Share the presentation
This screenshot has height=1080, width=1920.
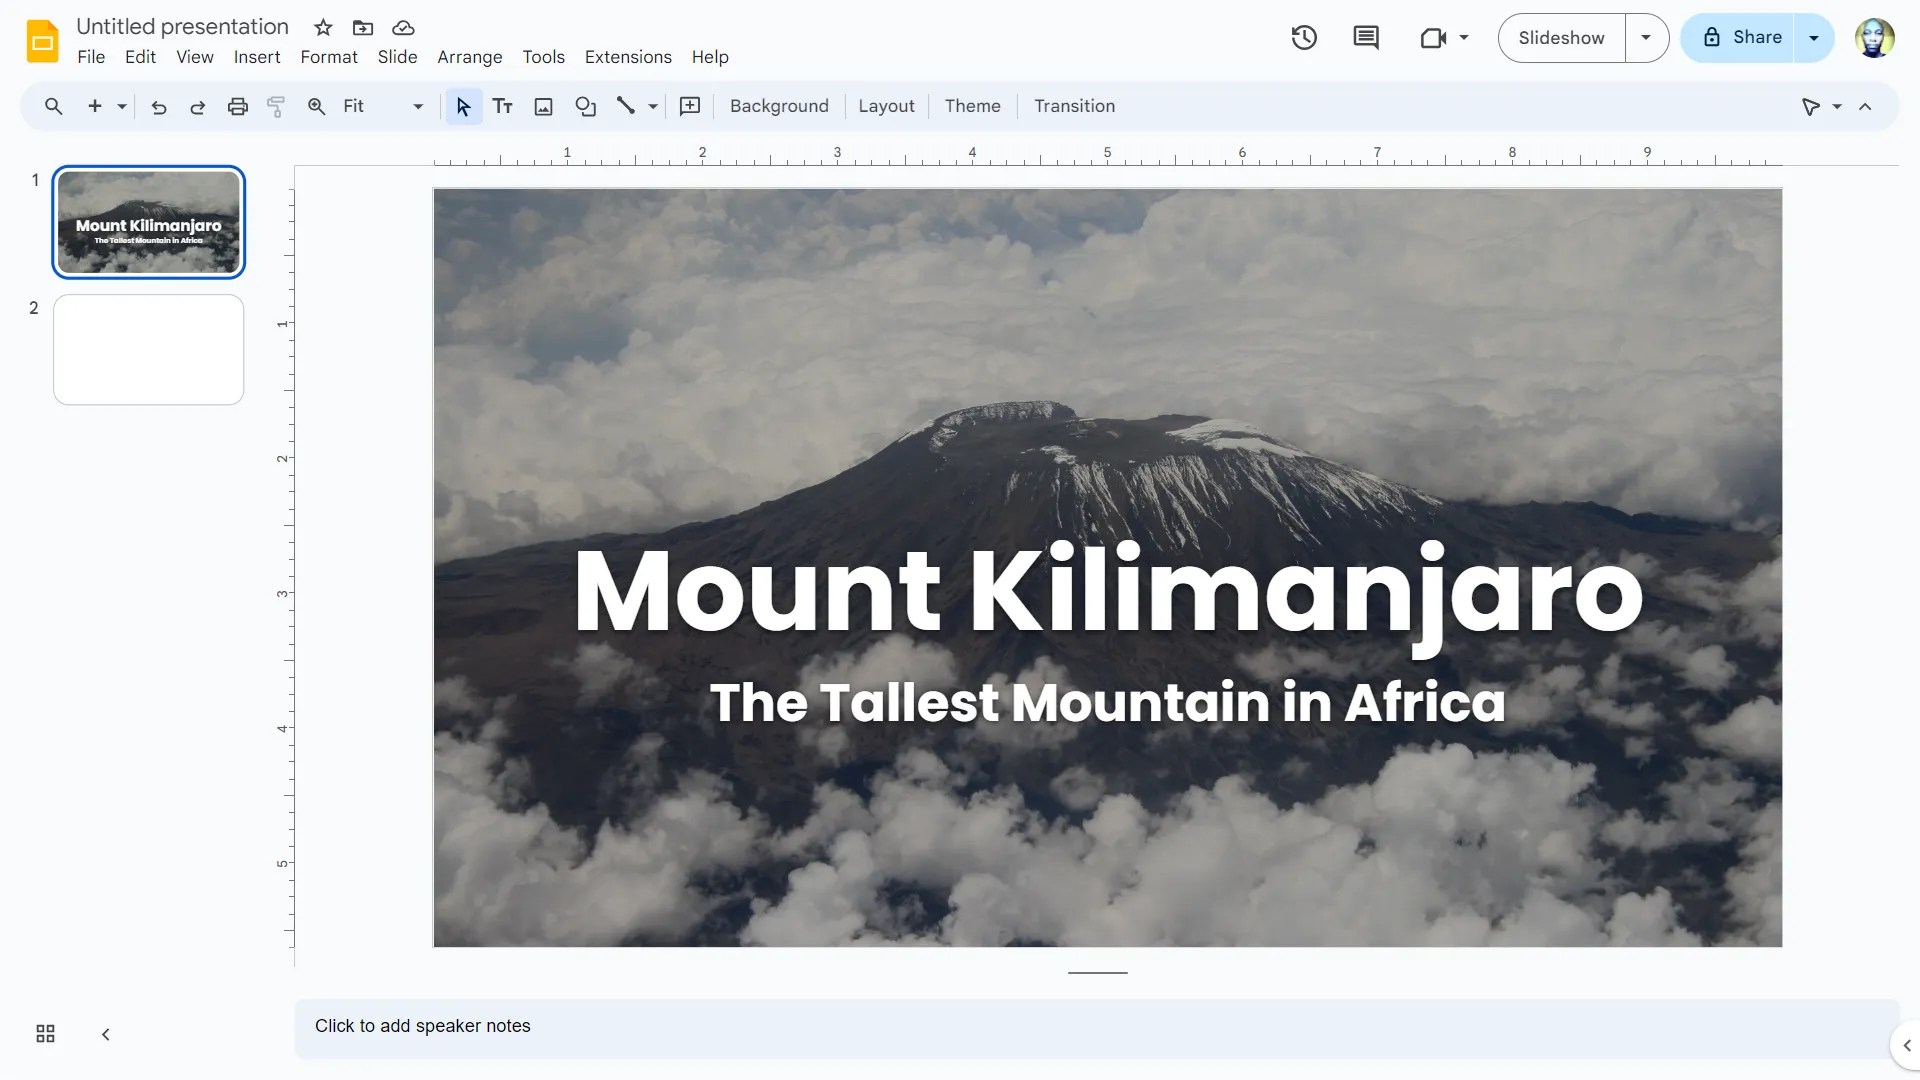click(x=1753, y=37)
